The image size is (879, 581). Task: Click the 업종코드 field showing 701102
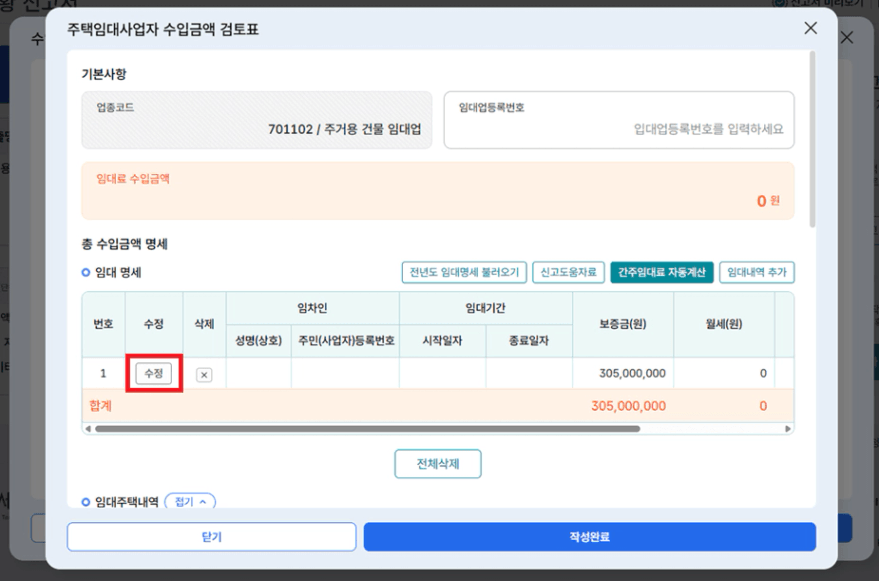257,120
